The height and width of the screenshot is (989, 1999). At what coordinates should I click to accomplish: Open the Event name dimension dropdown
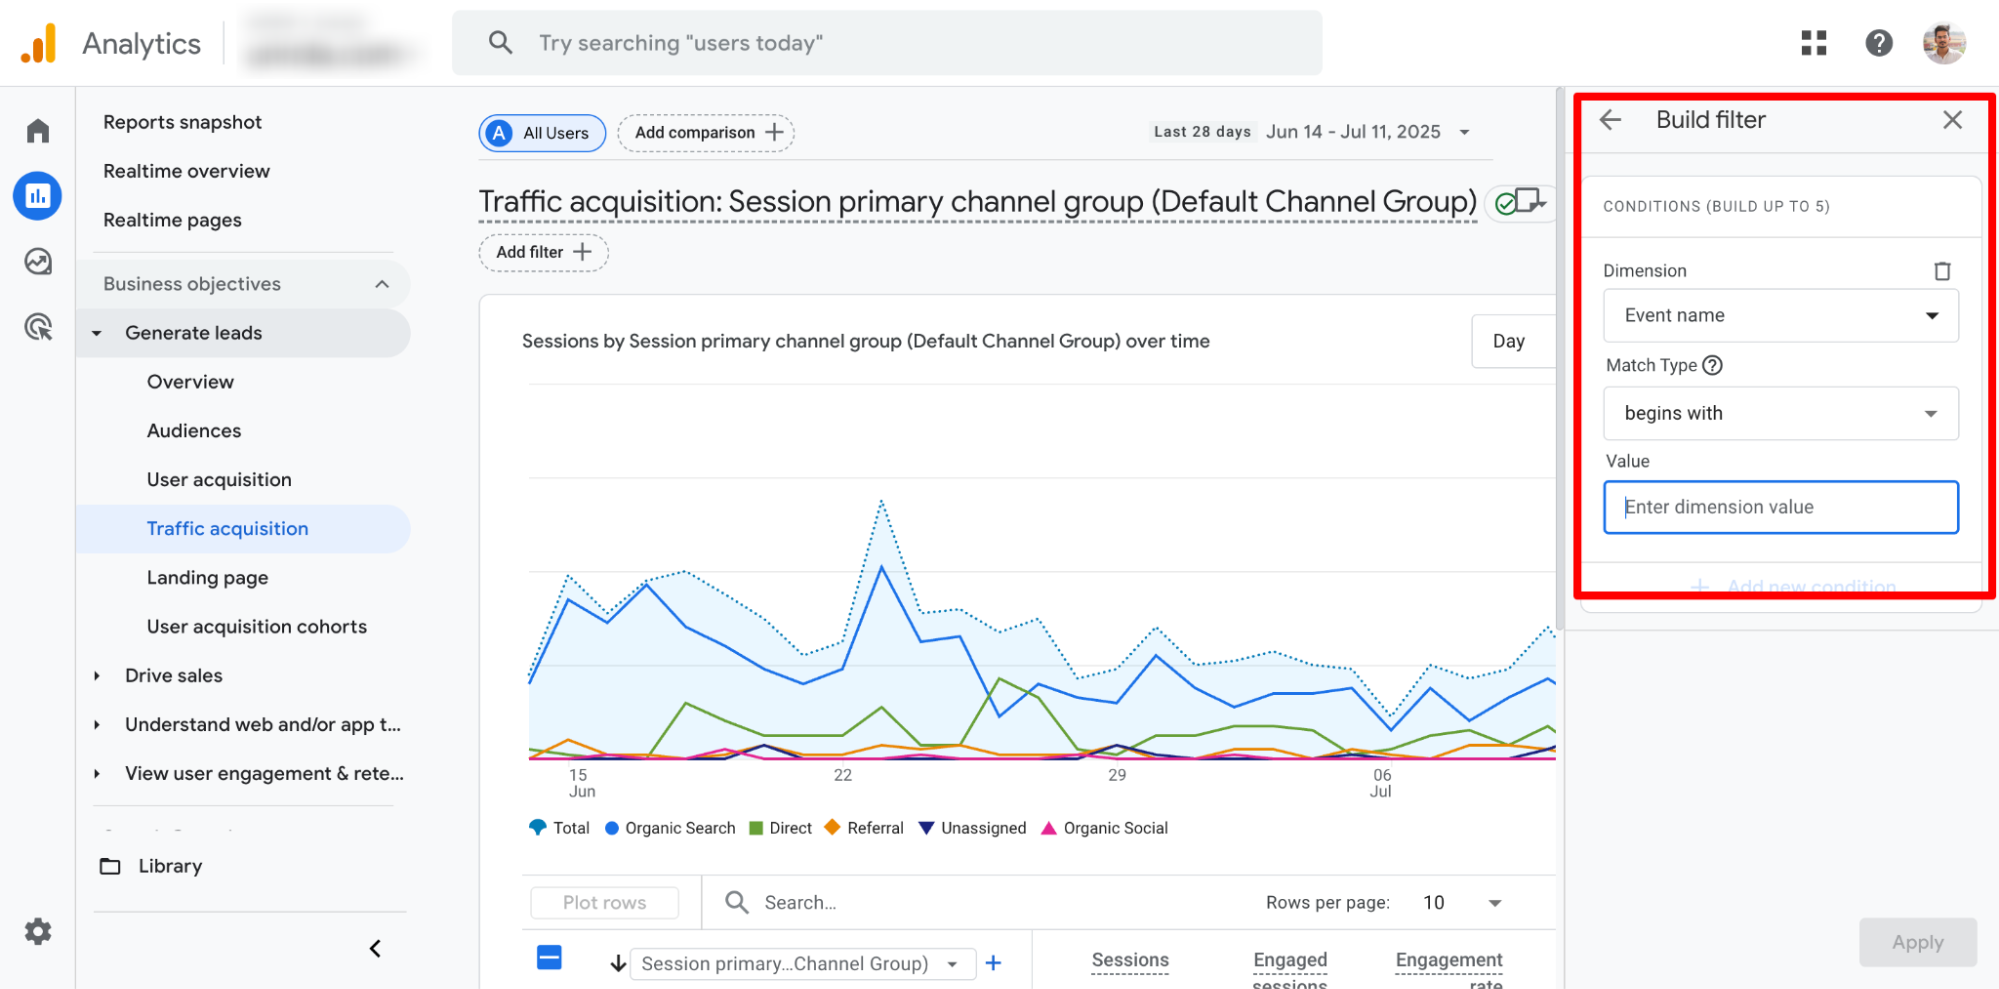coord(1780,315)
